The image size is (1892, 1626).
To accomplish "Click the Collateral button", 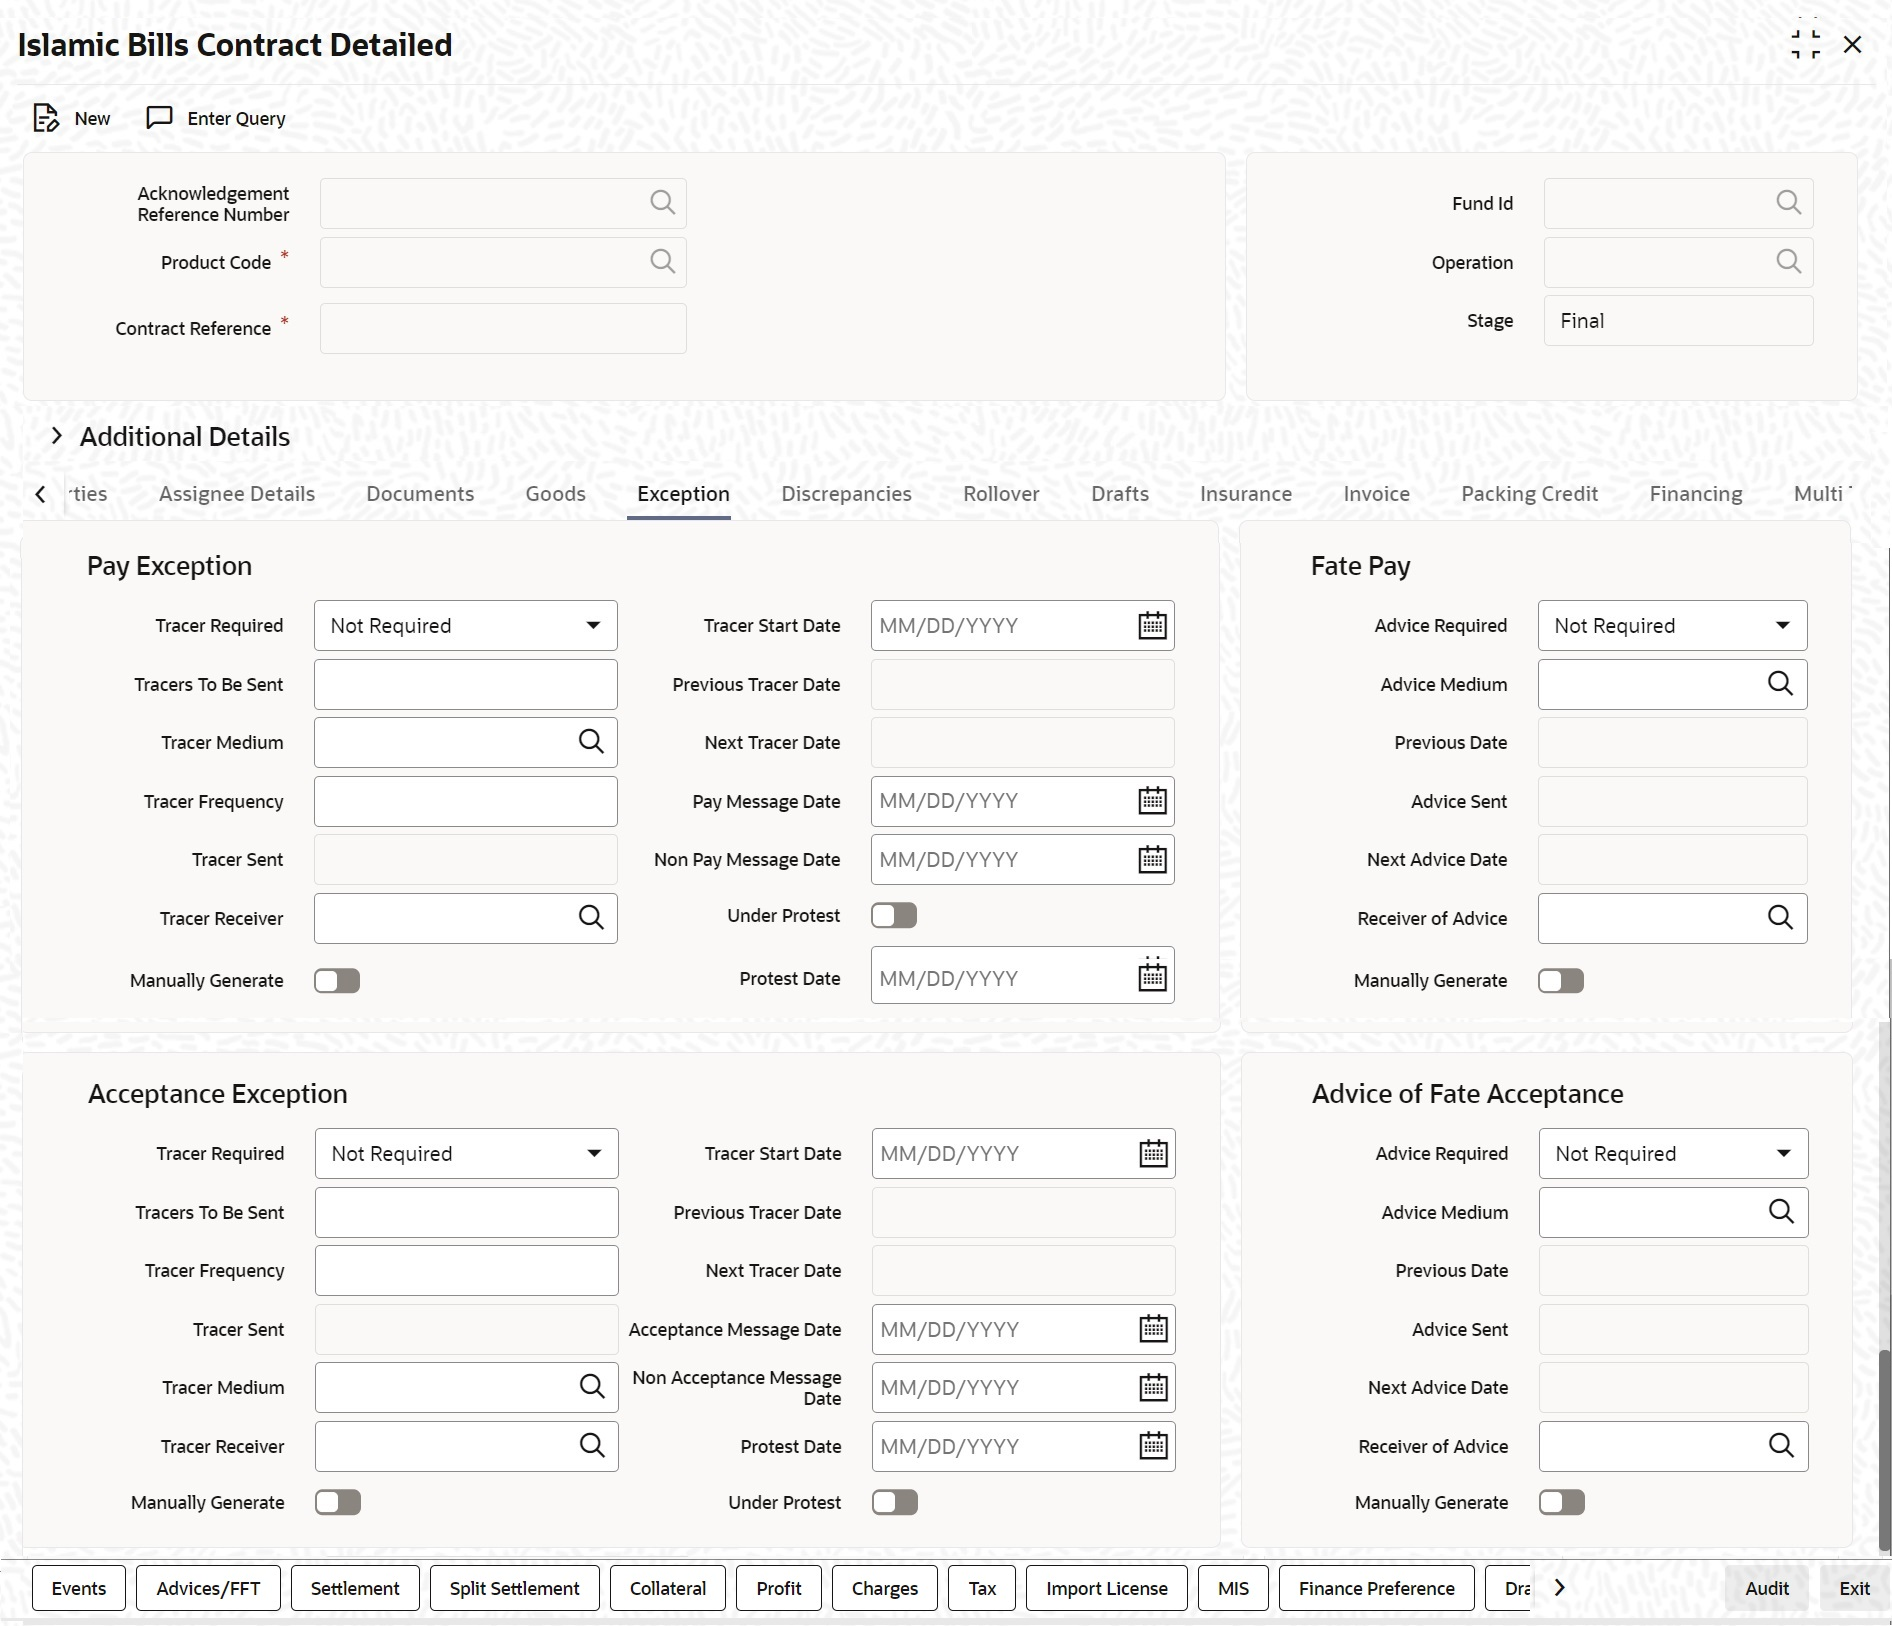I will (x=668, y=1588).
